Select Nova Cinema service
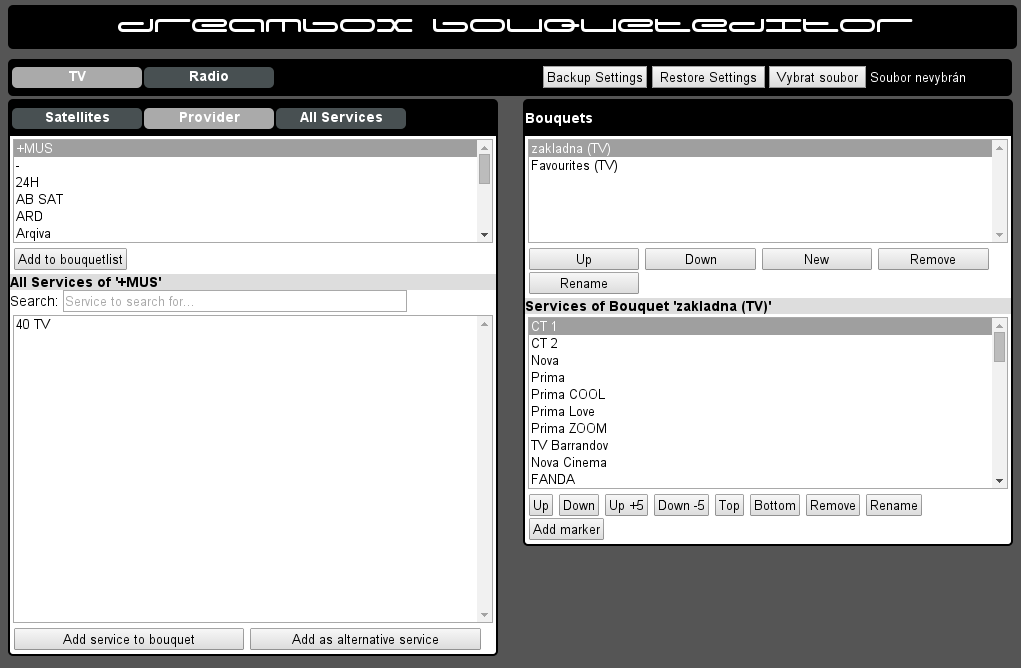Viewport: 1021px width, 668px height. 760,462
